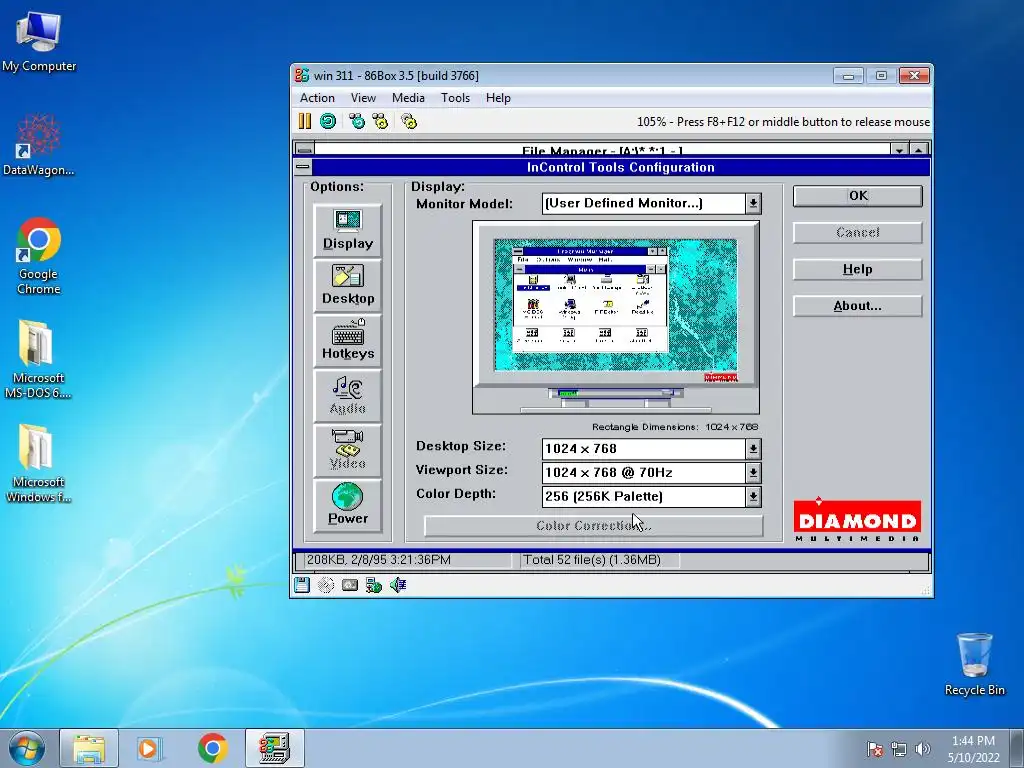Open the Recycle Bin
The image size is (1024, 768).
[974, 664]
